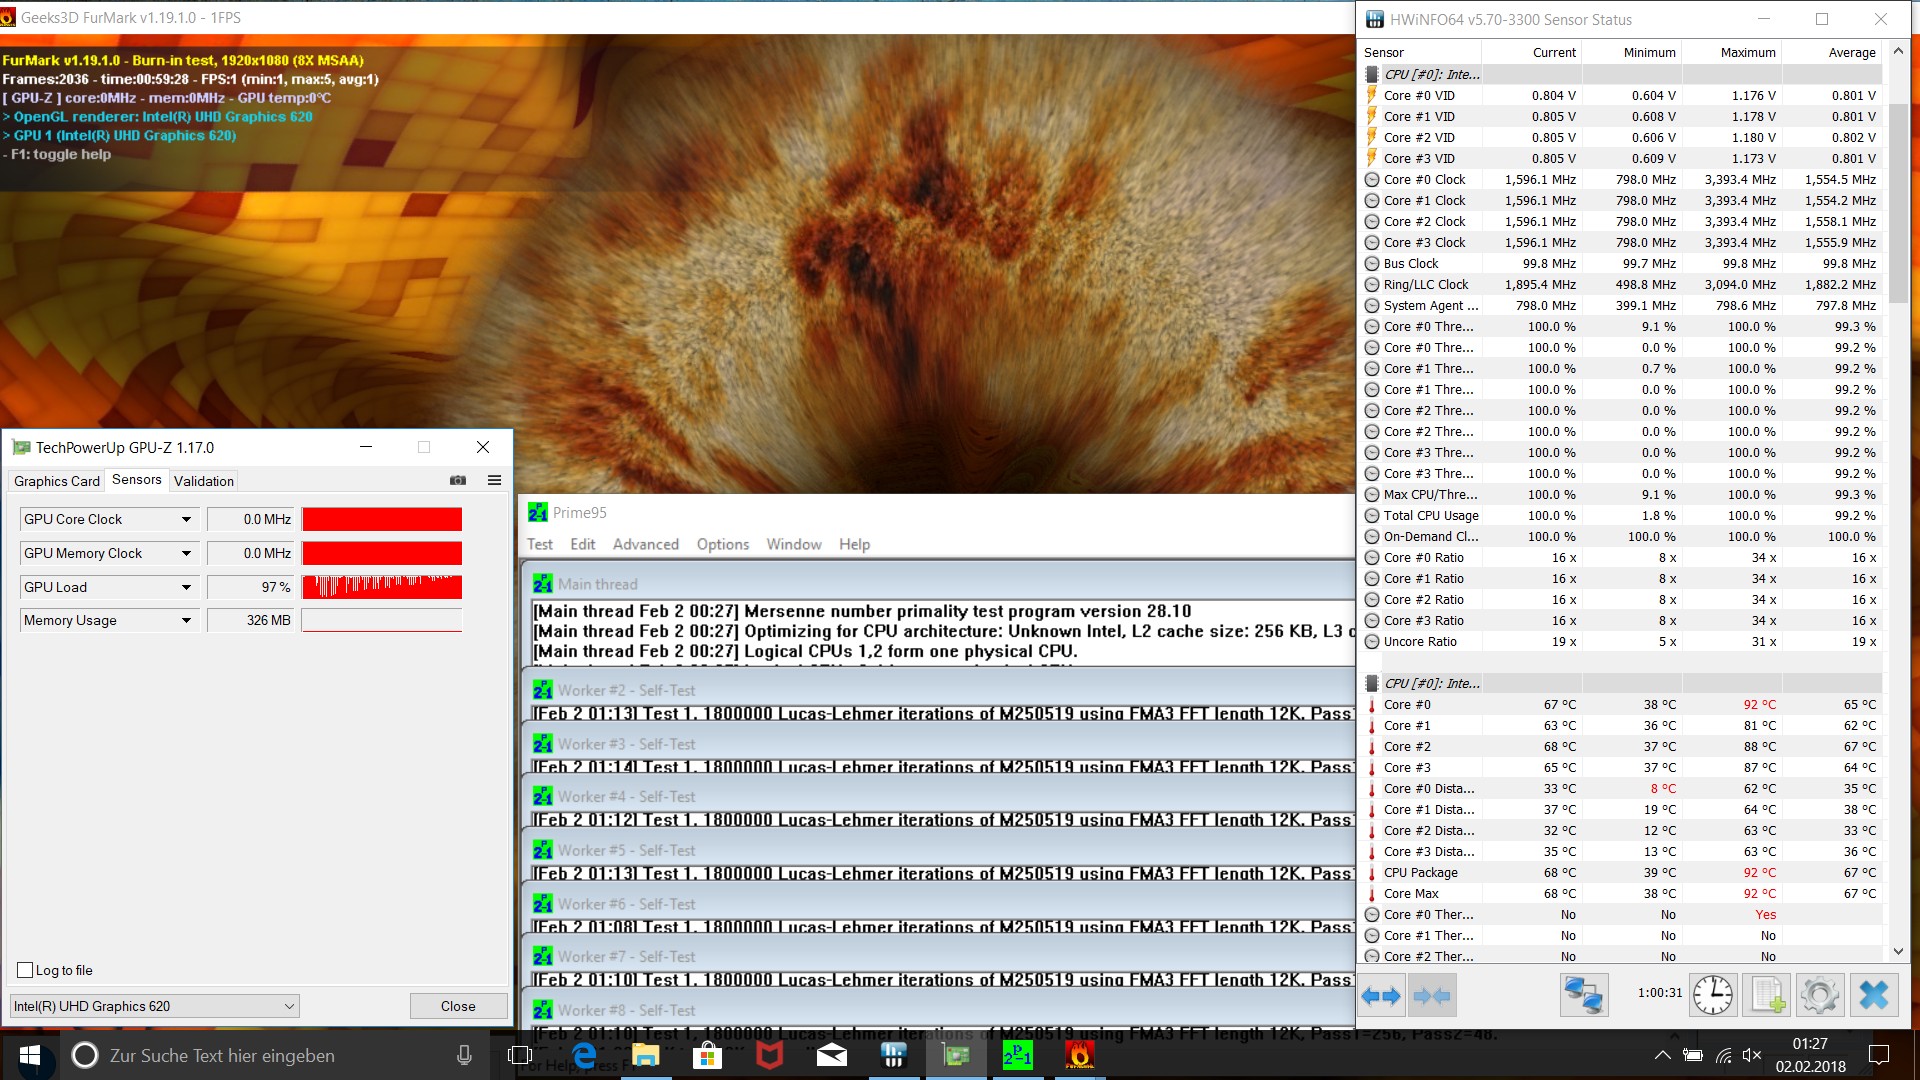Open Intel UHD Graphics 620 GPU selector dropdown
Image resolution: width=1920 pixels, height=1080 pixels.
tap(155, 1006)
